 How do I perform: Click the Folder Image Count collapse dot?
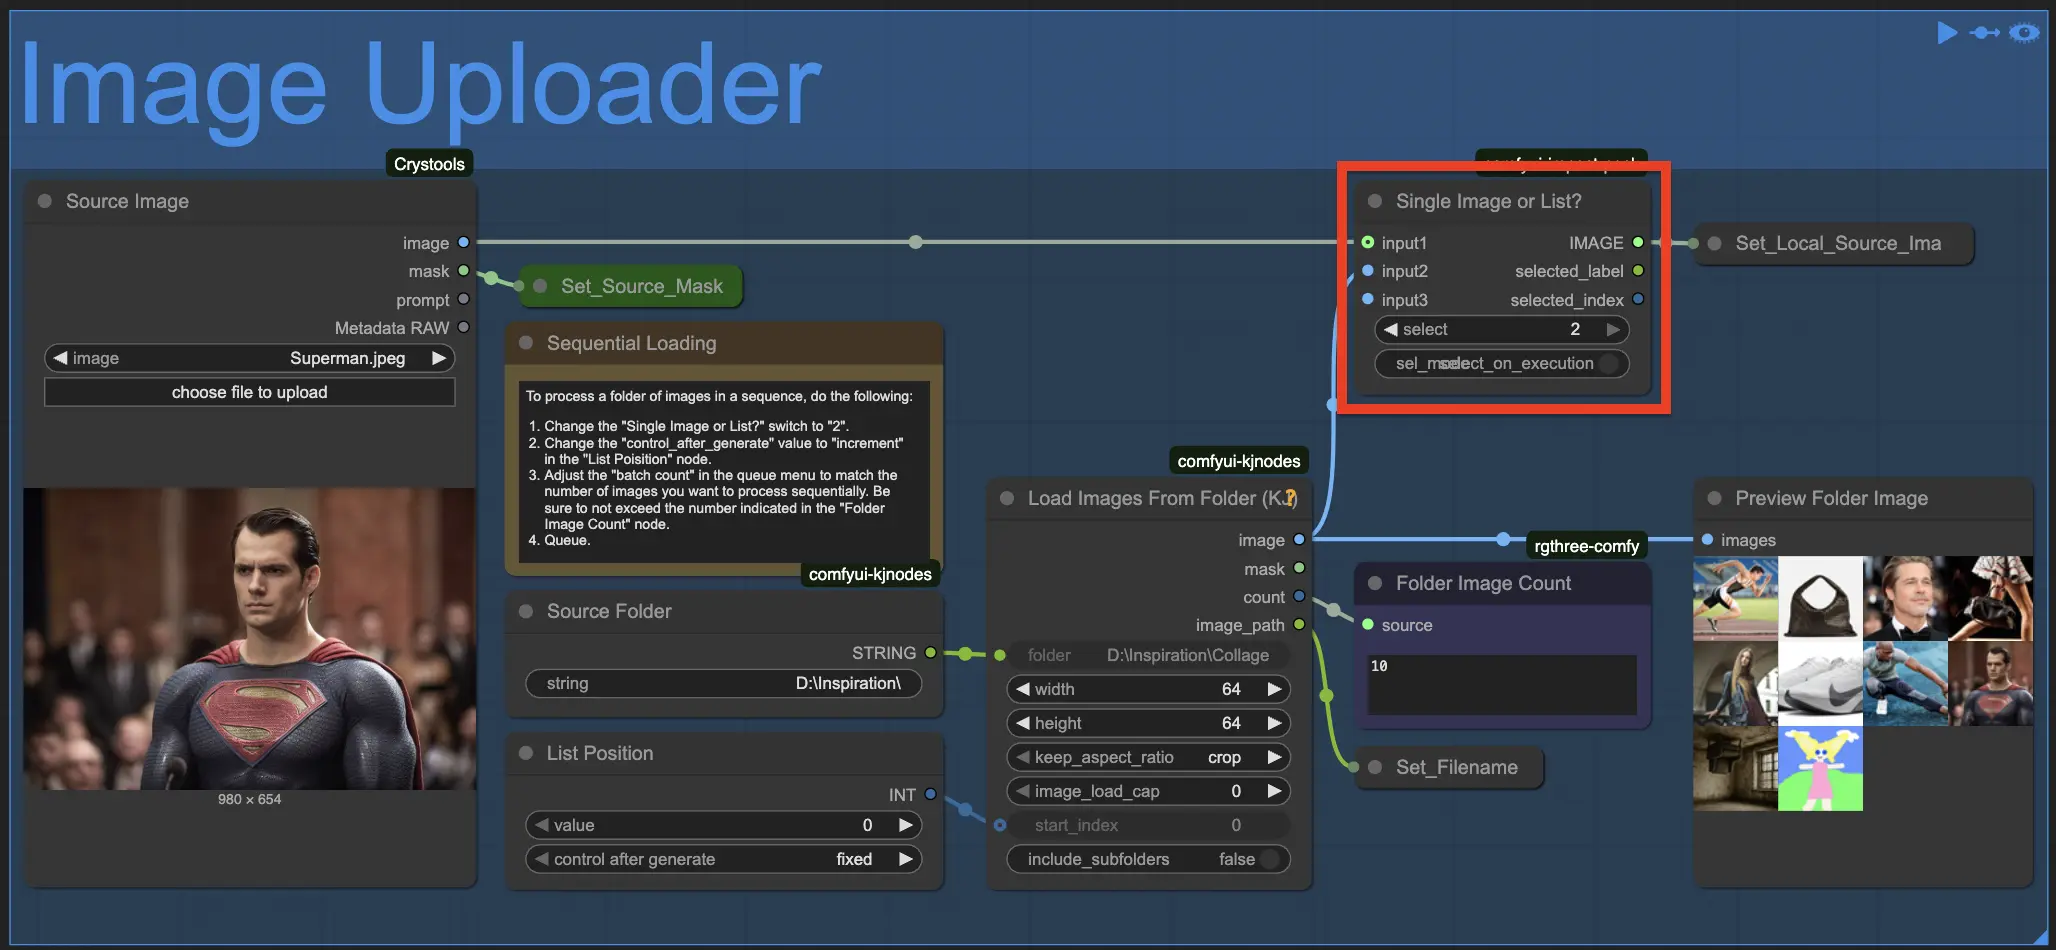point(1375,583)
